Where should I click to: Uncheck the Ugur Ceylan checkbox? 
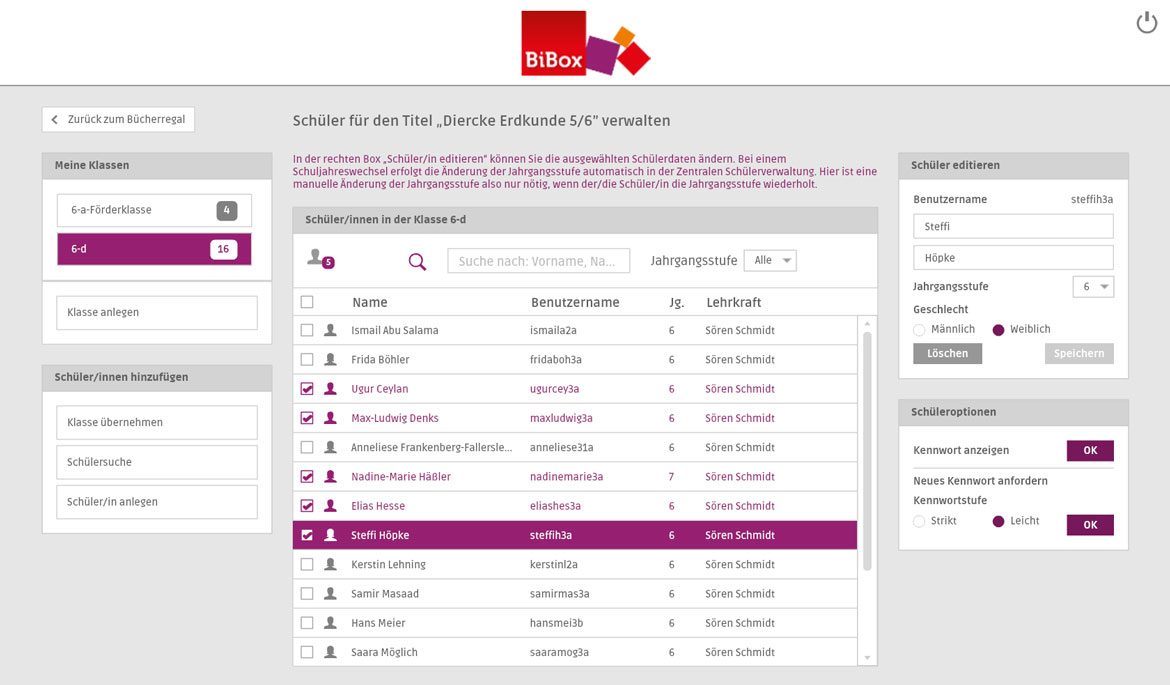point(307,389)
